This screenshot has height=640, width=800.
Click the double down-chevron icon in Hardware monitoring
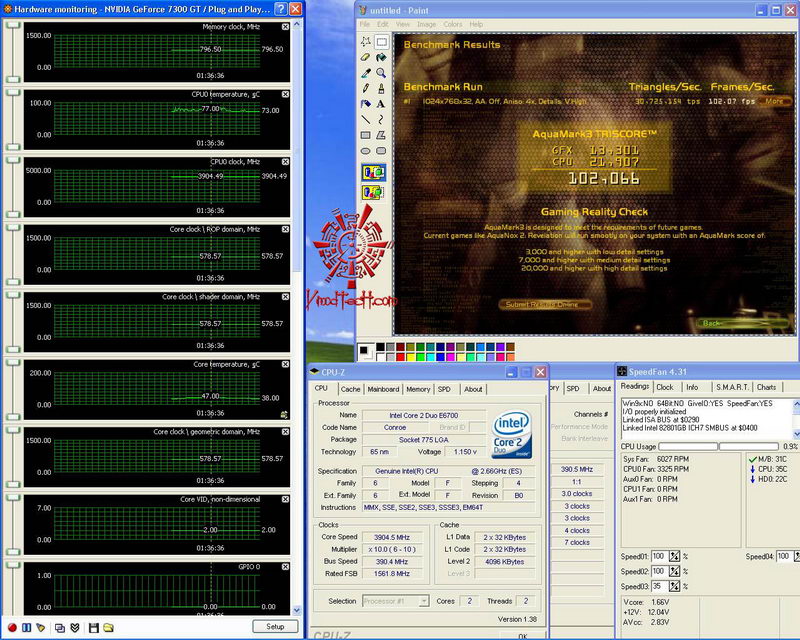tap(74, 627)
